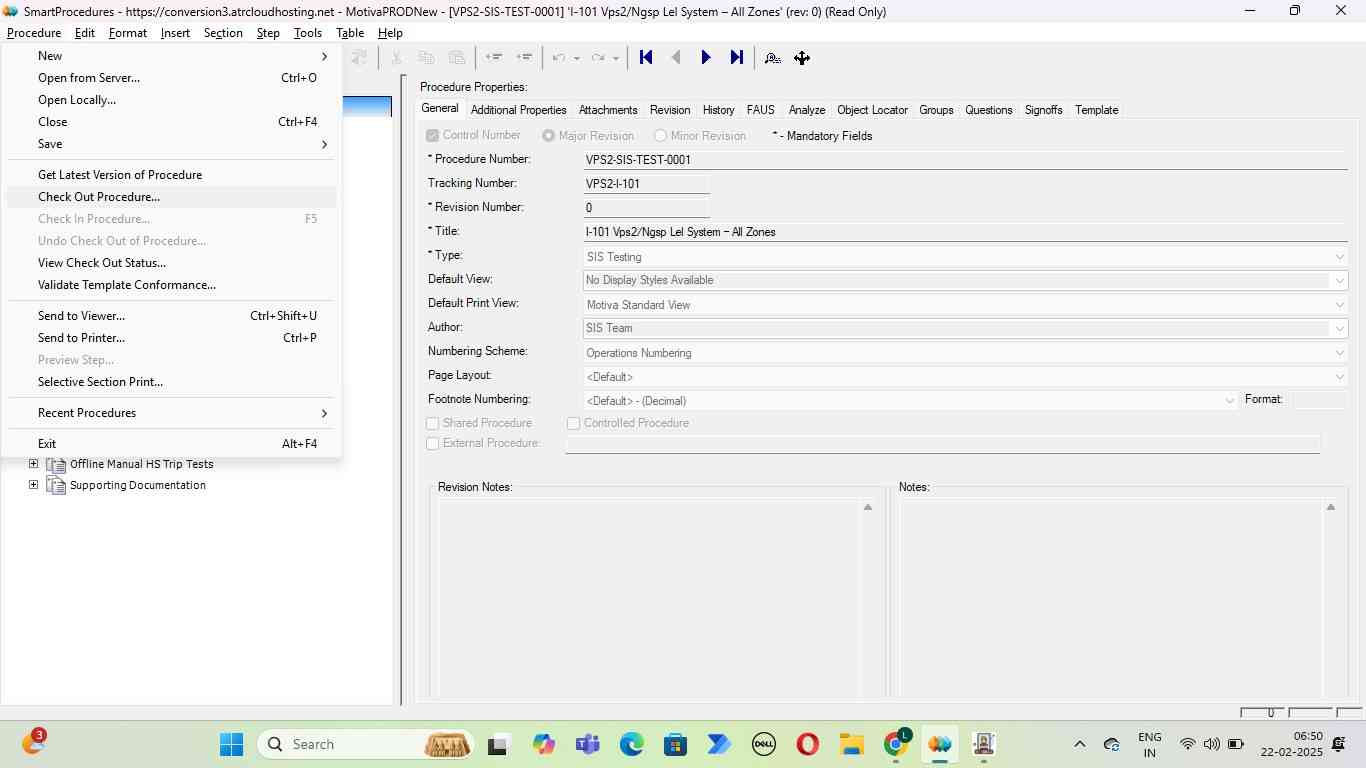Open Opera browser from taskbar
Screen dimensions: 1366x768
coord(808,744)
